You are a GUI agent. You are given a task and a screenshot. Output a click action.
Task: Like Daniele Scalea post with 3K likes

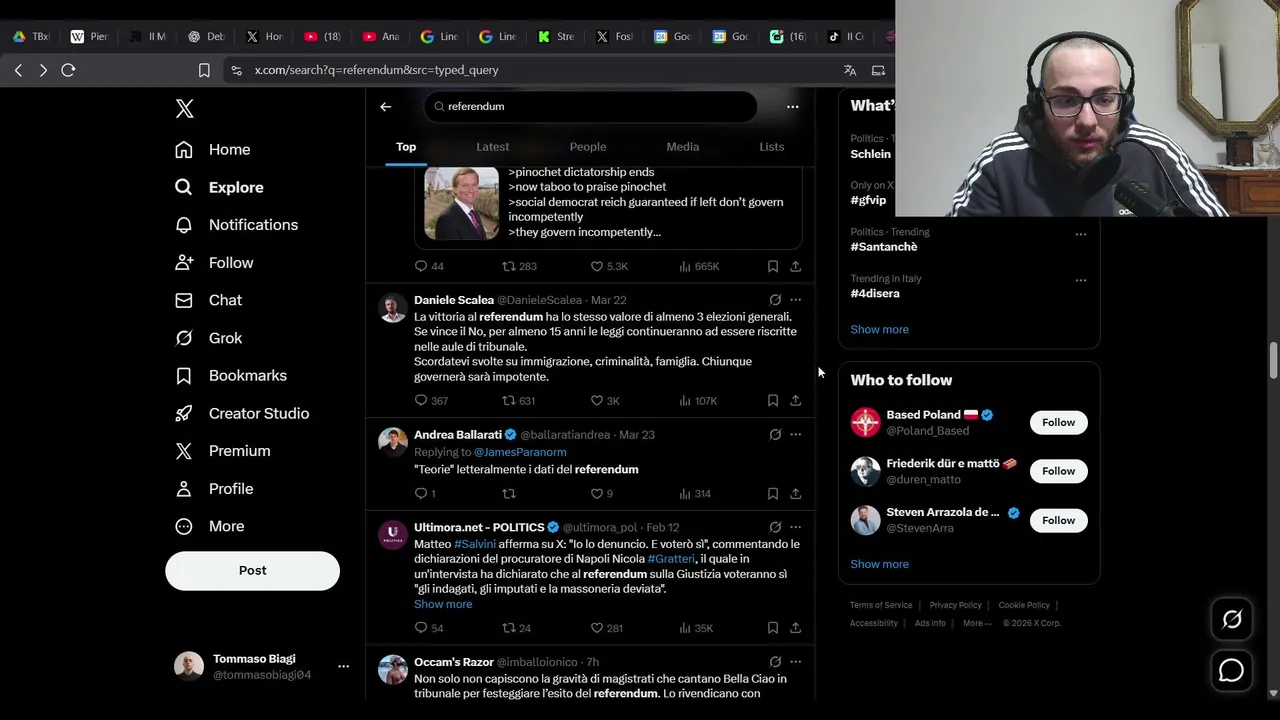(605, 400)
